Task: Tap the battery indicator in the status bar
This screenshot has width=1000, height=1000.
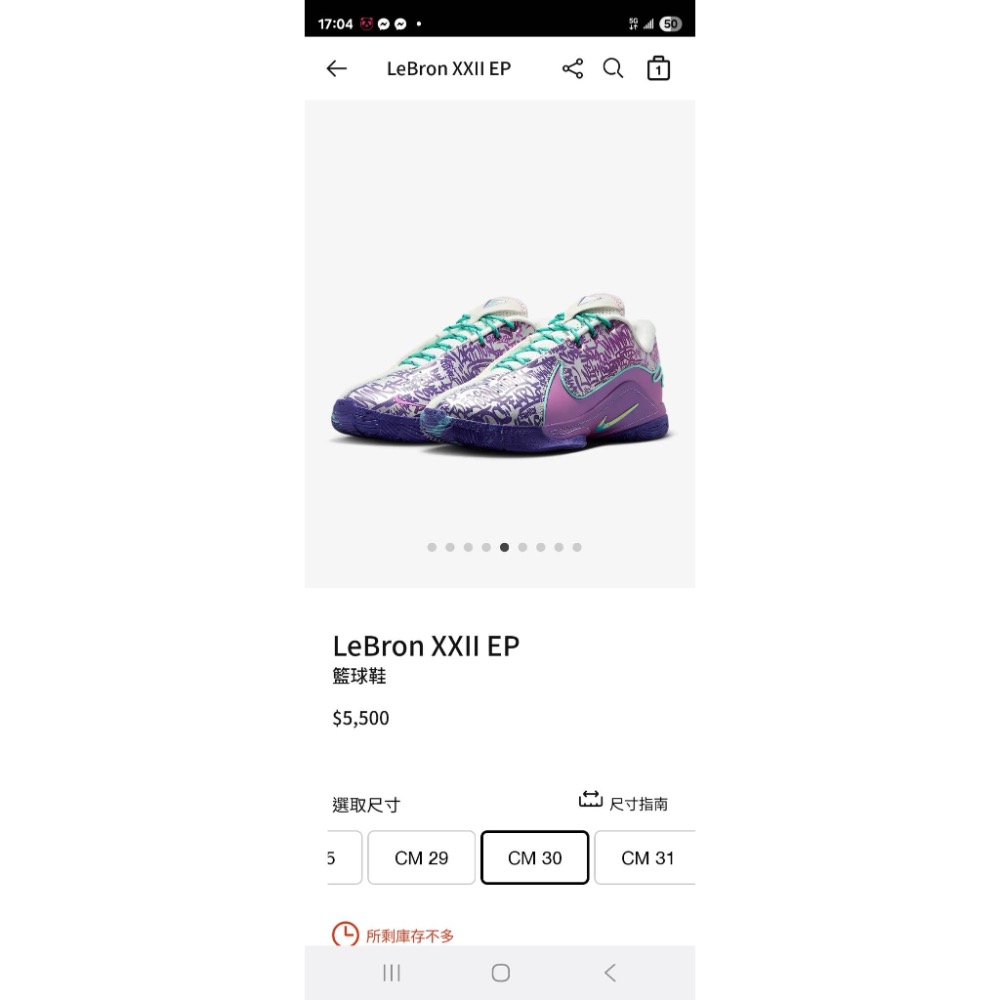Action: point(670,24)
